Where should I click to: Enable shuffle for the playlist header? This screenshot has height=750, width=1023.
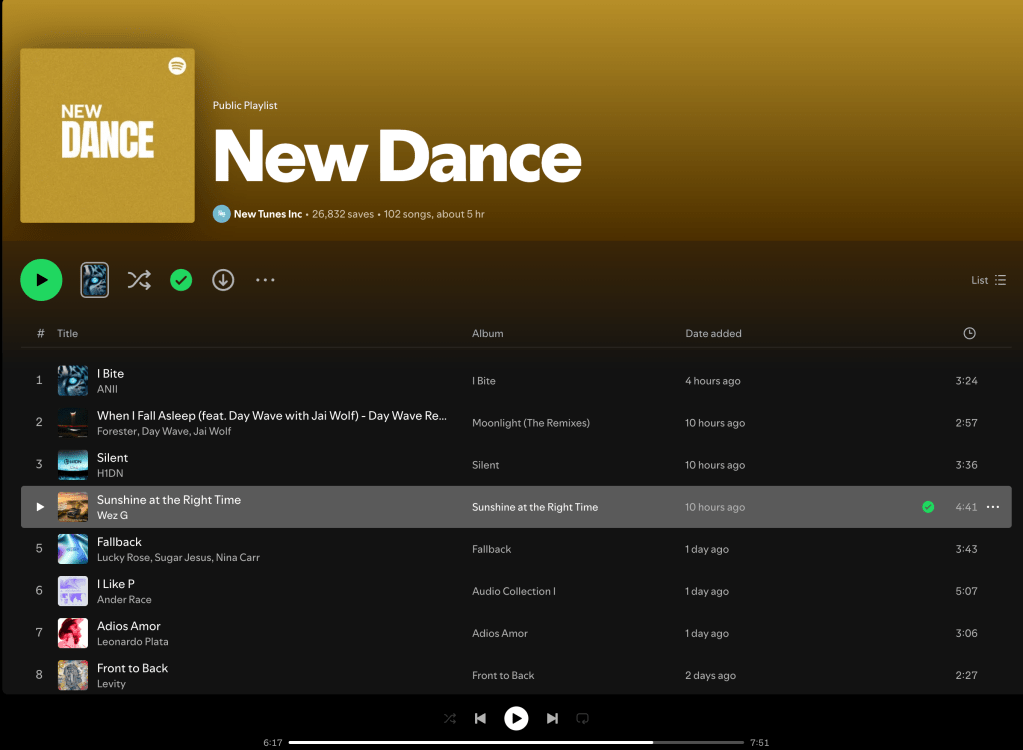[139, 280]
